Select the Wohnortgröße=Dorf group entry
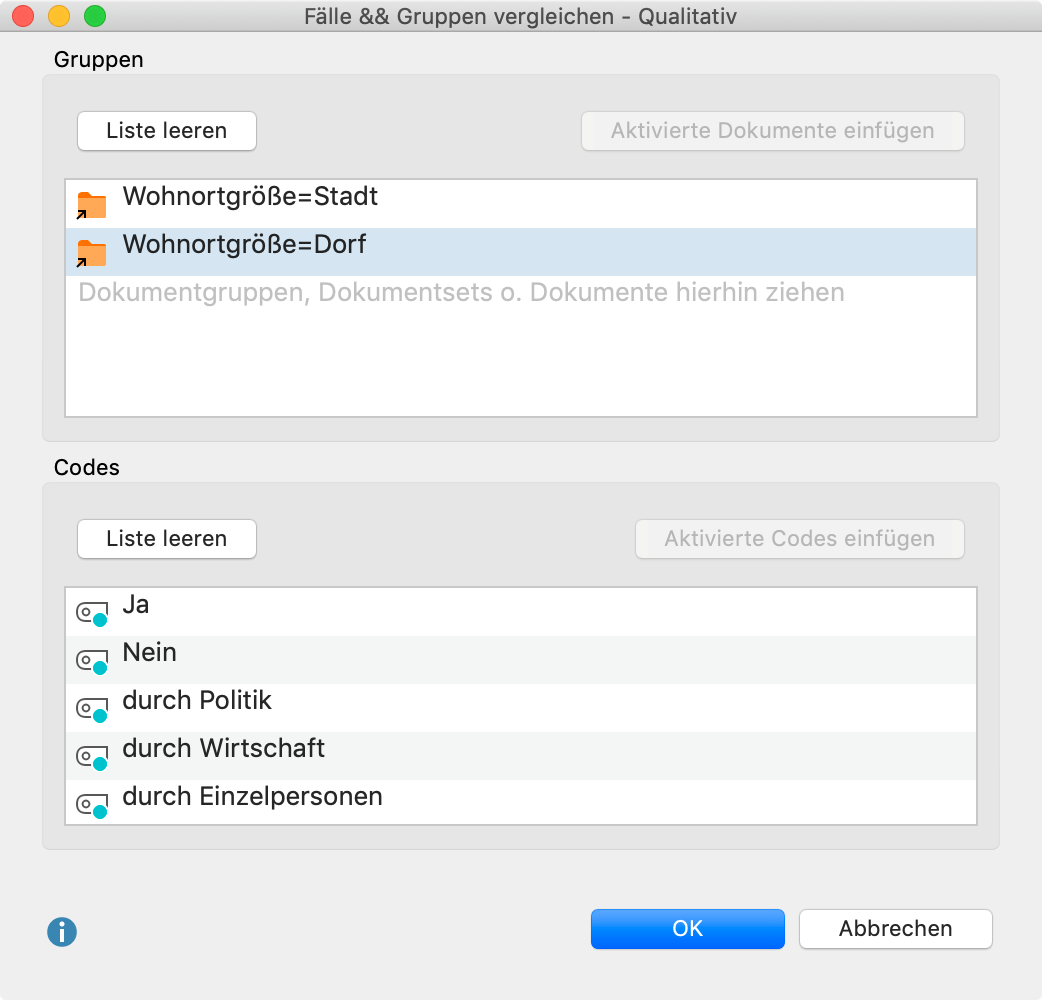1042x1000 pixels. click(x=244, y=245)
